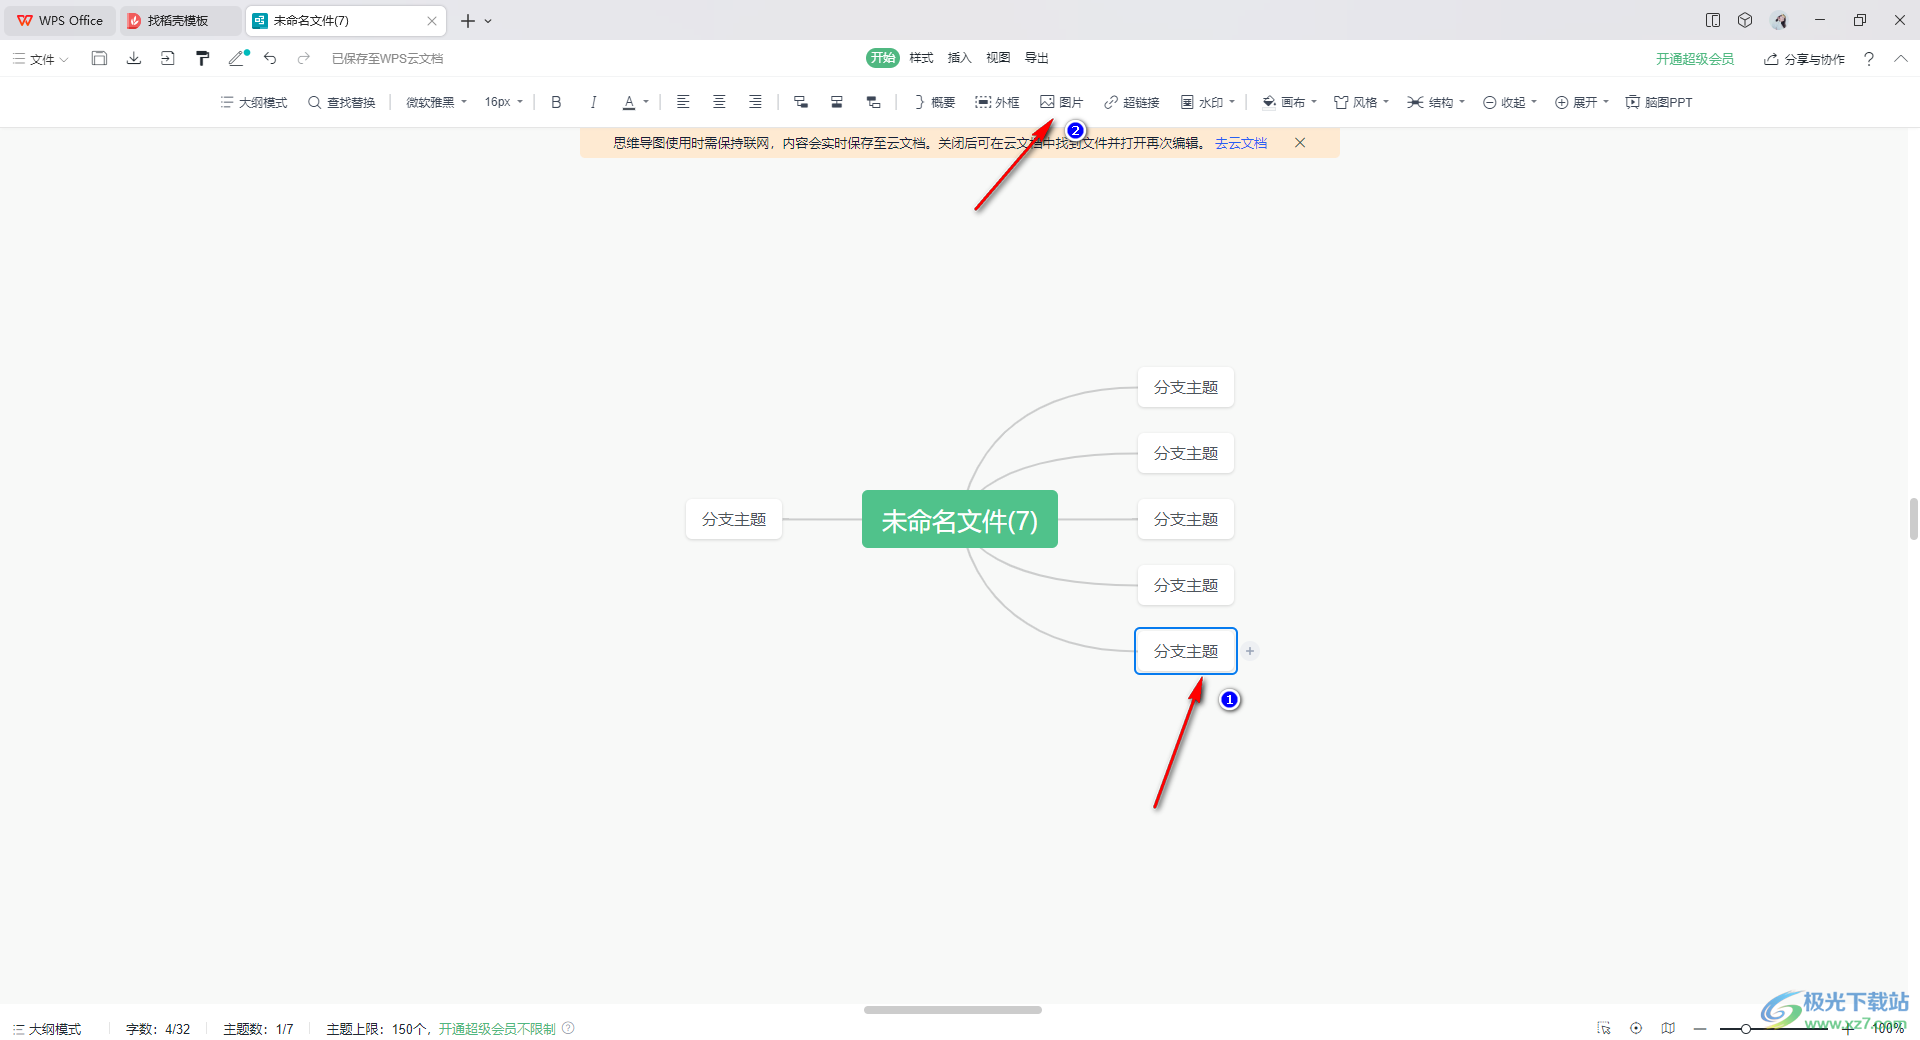Image resolution: width=1920 pixels, height=1040 pixels.
Task: Click the export arrow icon beside download
Action: [x=167, y=58]
